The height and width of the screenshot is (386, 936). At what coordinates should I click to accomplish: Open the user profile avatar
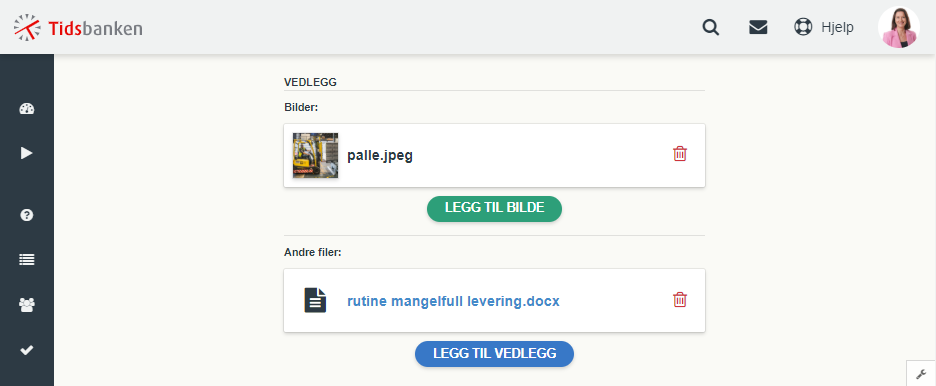point(898,27)
